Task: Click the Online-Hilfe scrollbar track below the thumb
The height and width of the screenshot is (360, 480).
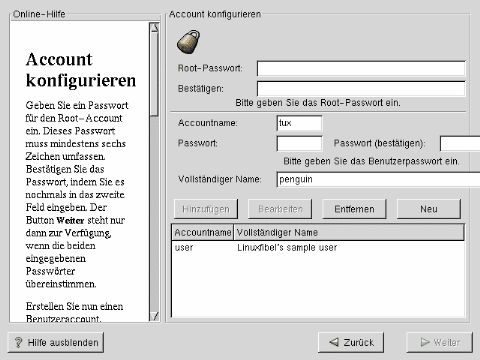Action: pyautogui.click(x=154, y=213)
